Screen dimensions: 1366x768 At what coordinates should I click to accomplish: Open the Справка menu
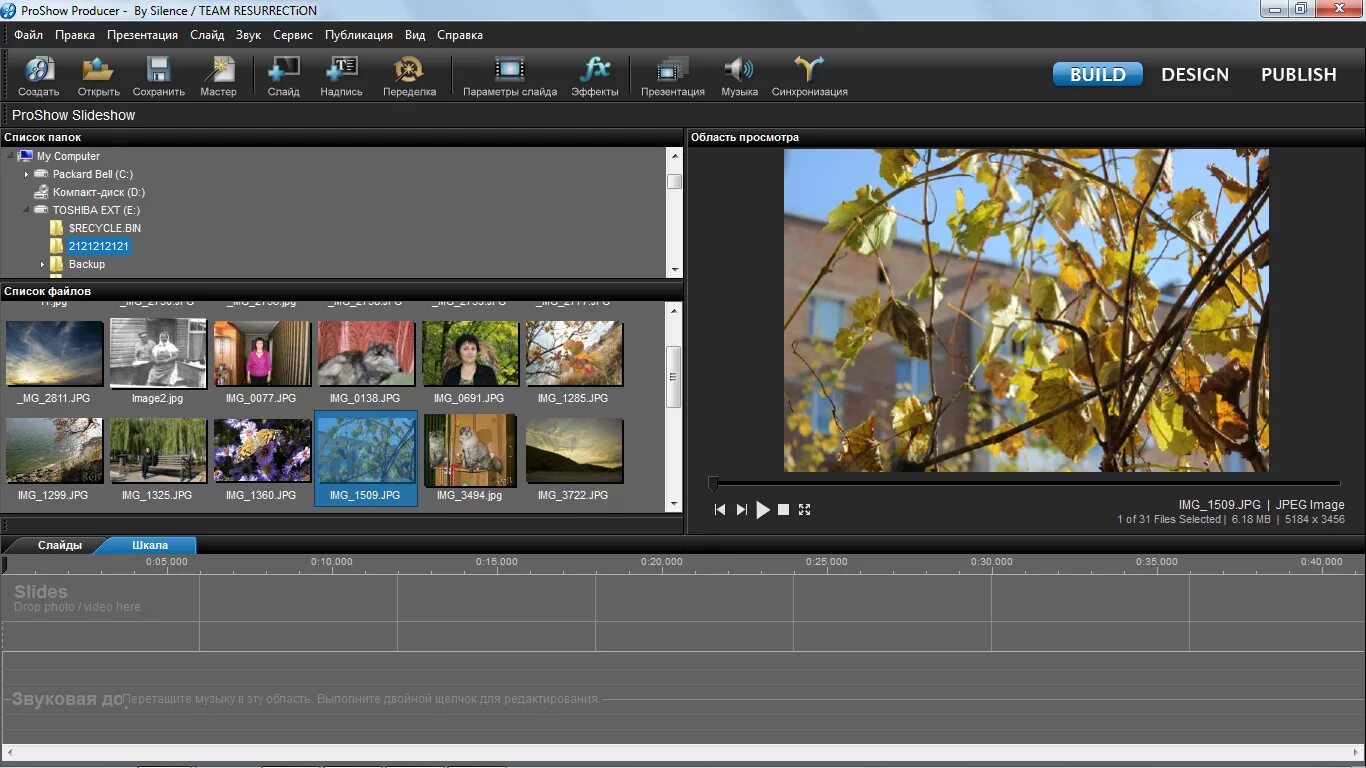(460, 35)
